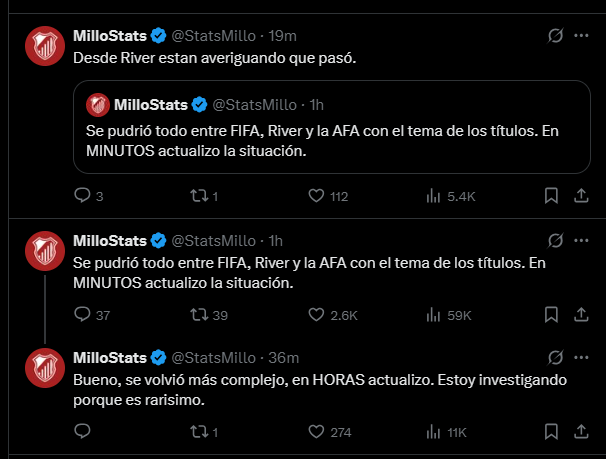Viewport: 606px width, 459px height.
Task: Open more options menu on the 19m tweet
Action: 581,36
